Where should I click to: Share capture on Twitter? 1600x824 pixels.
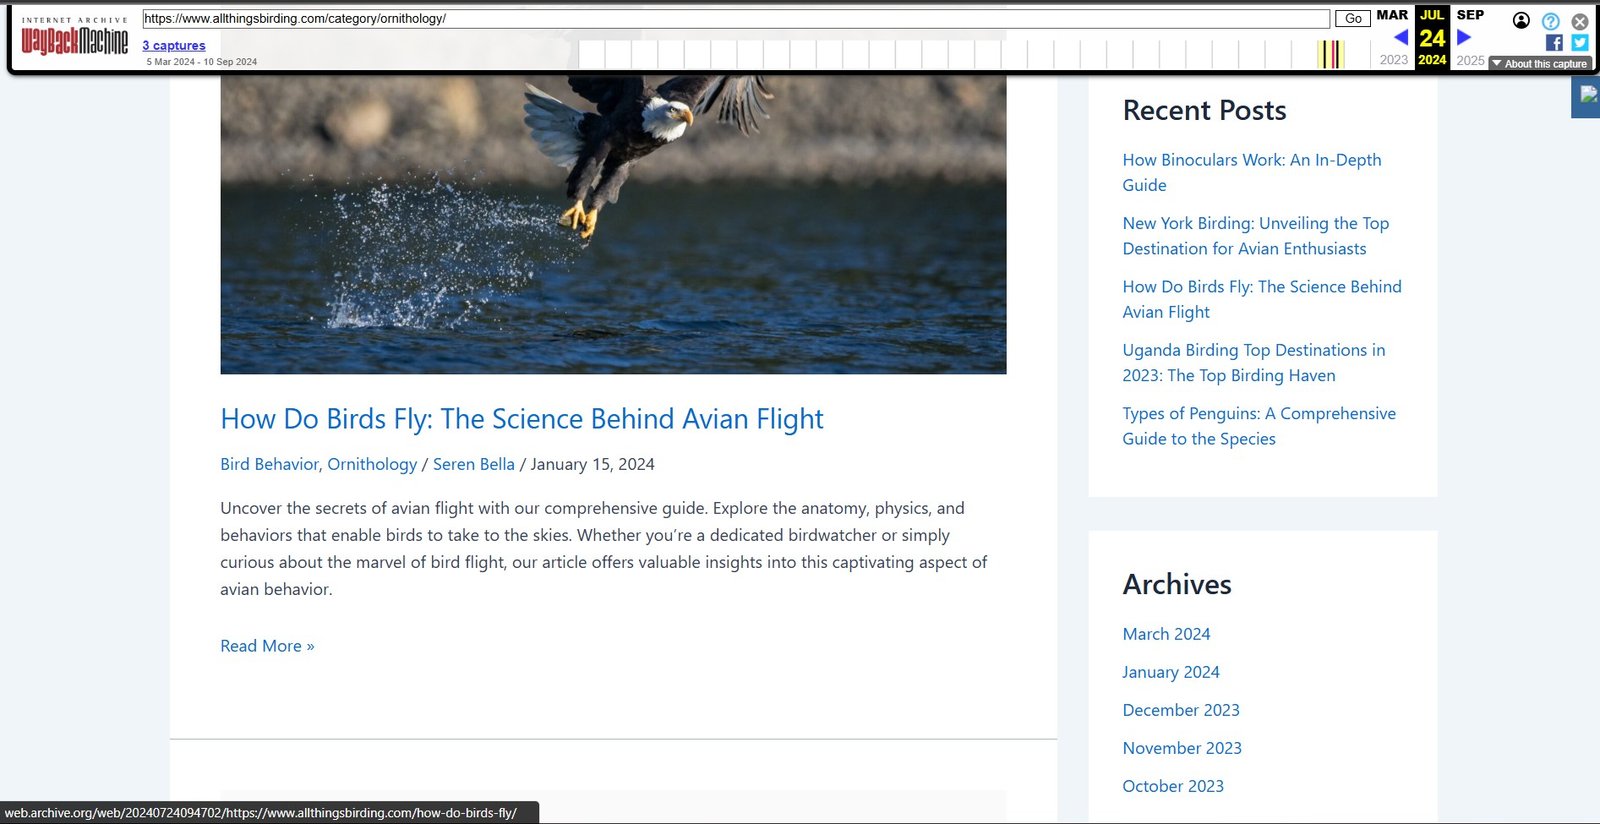pyautogui.click(x=1579, y=42)
